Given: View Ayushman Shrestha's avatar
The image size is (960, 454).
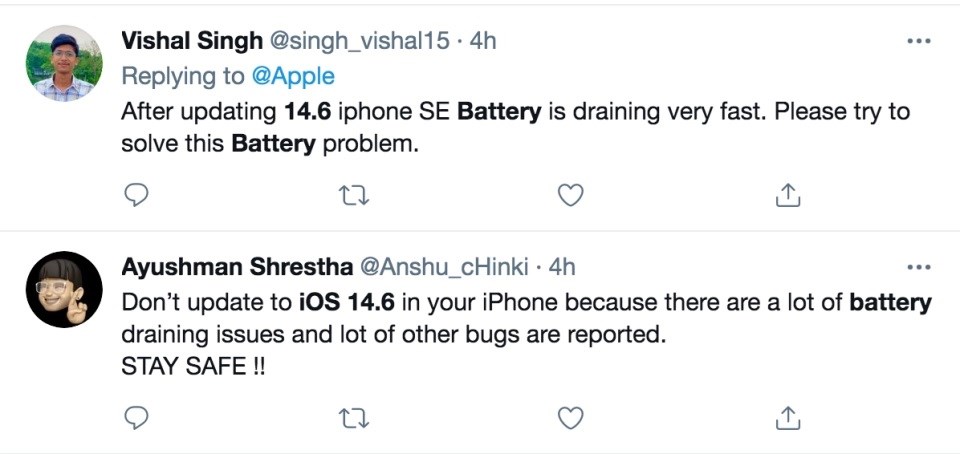Looking at the screenshot, I should [64, 289].
